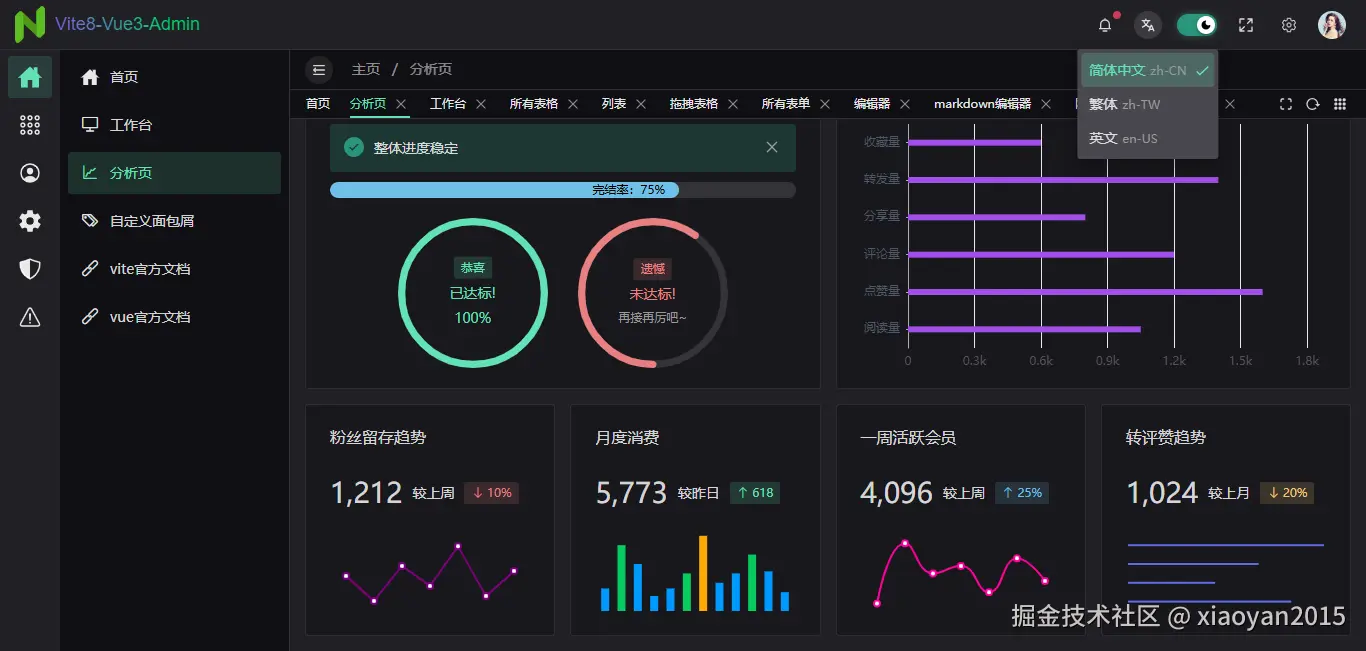The height and width of the screenshot is (651, 1366).
Task: Click the 完结率 75% progress bar
Action: click(x=563, y=190)
